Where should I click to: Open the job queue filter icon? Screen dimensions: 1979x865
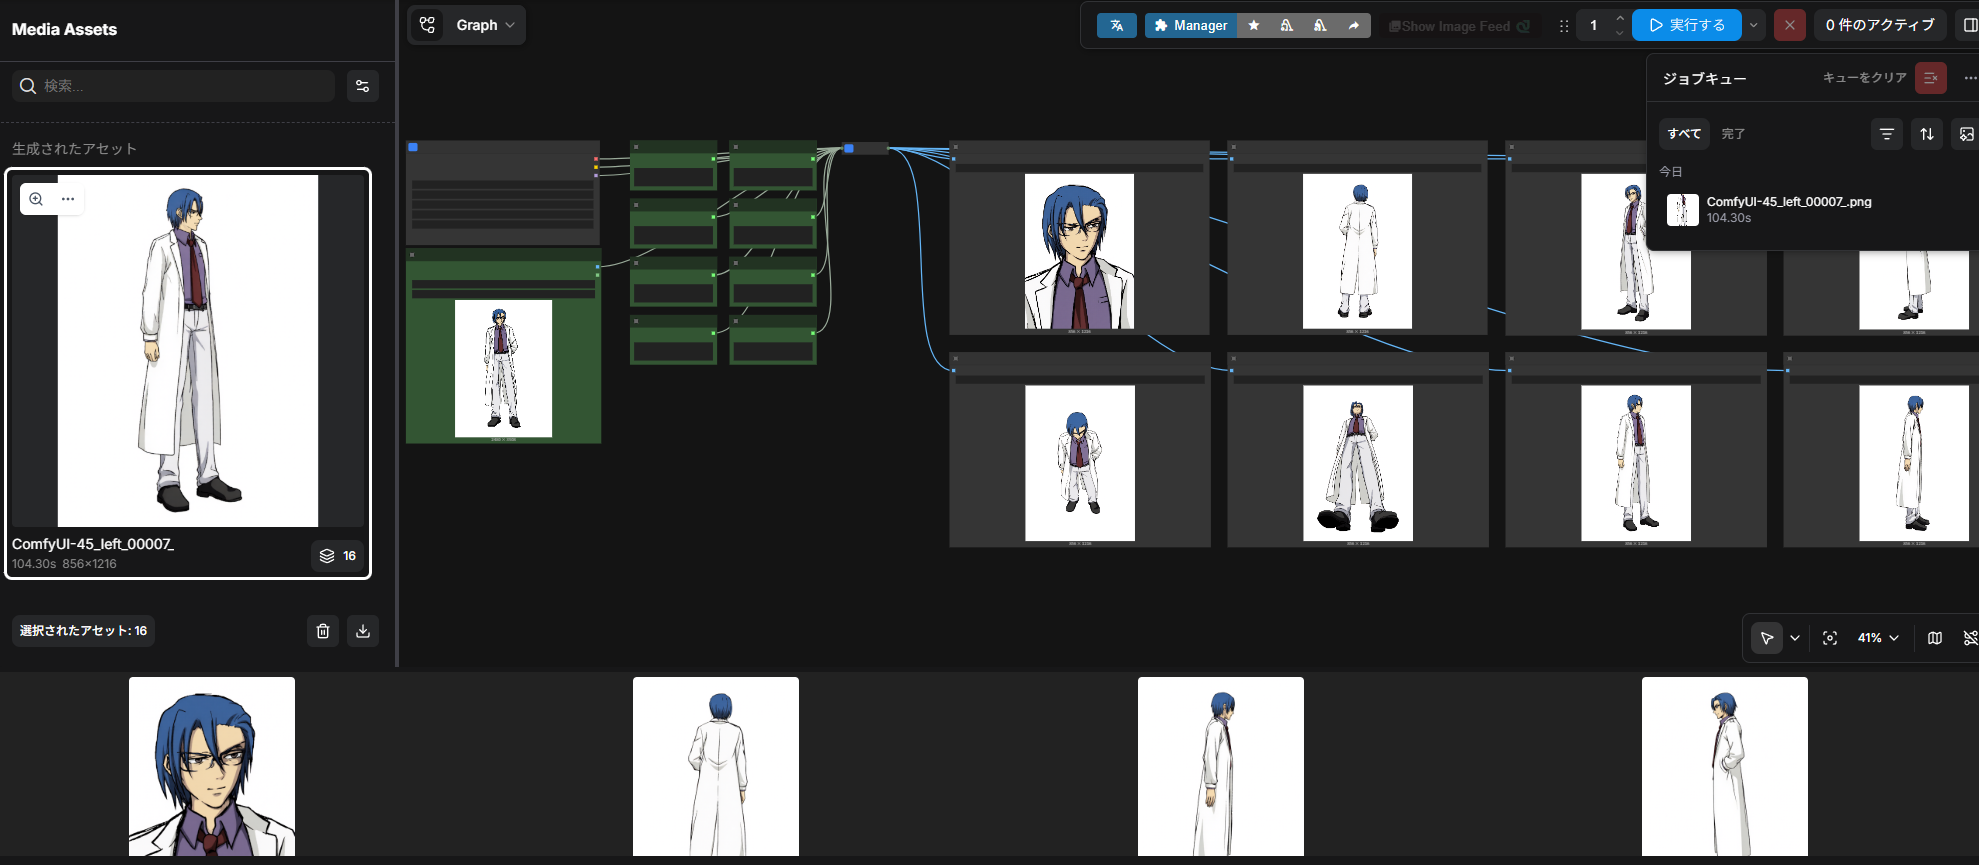click(x=1886, y=134)
